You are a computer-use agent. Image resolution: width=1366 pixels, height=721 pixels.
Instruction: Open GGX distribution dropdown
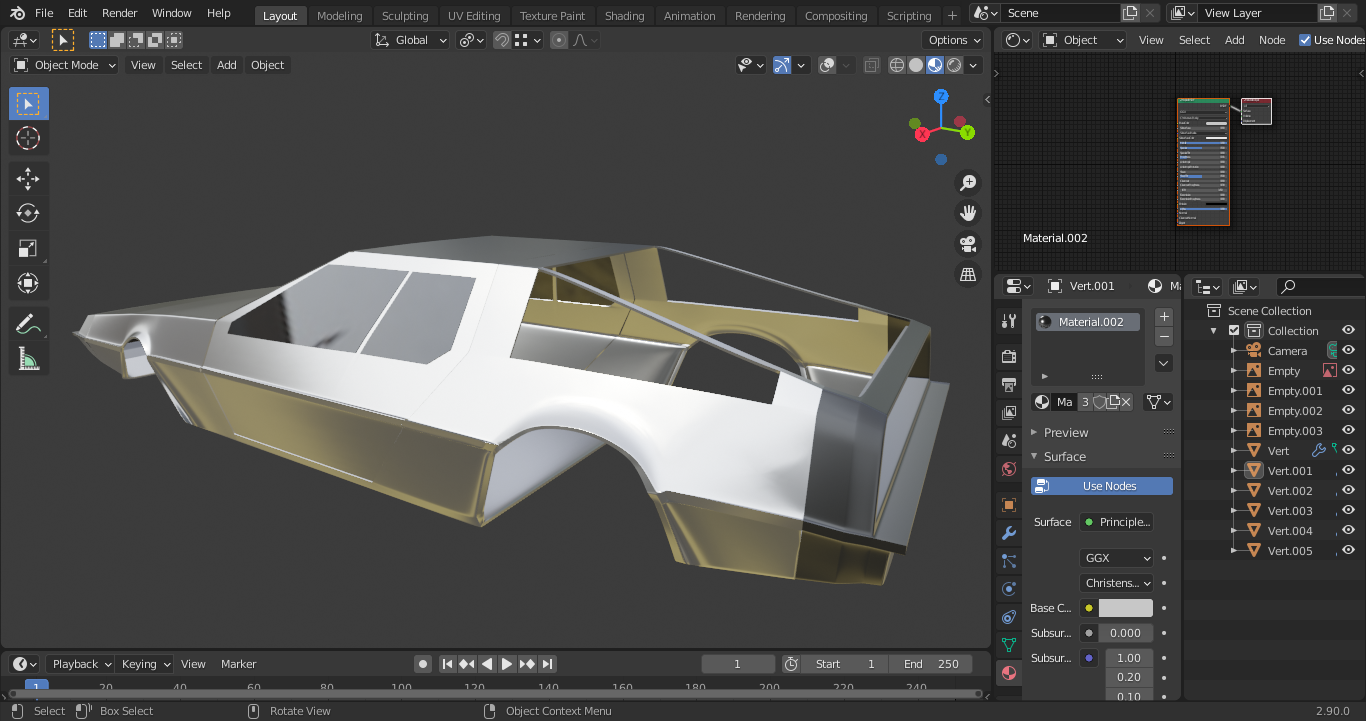point(1116,558)
